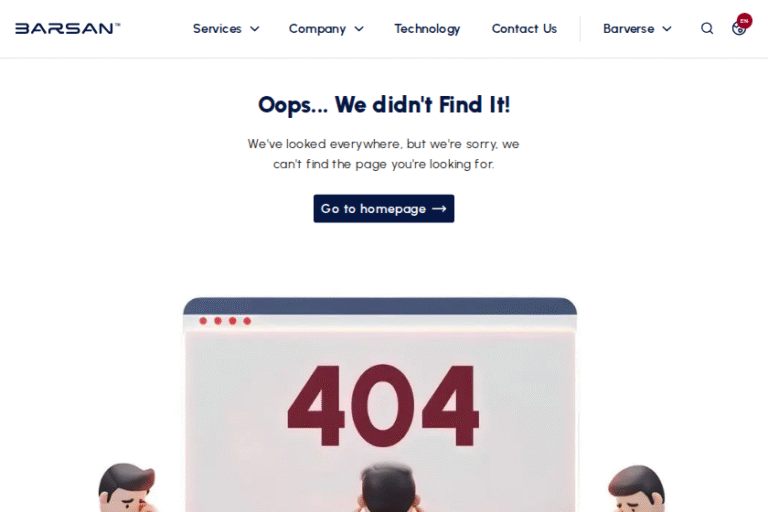Click the center character's head
This screenshot has height=512, width=768.
388,488
